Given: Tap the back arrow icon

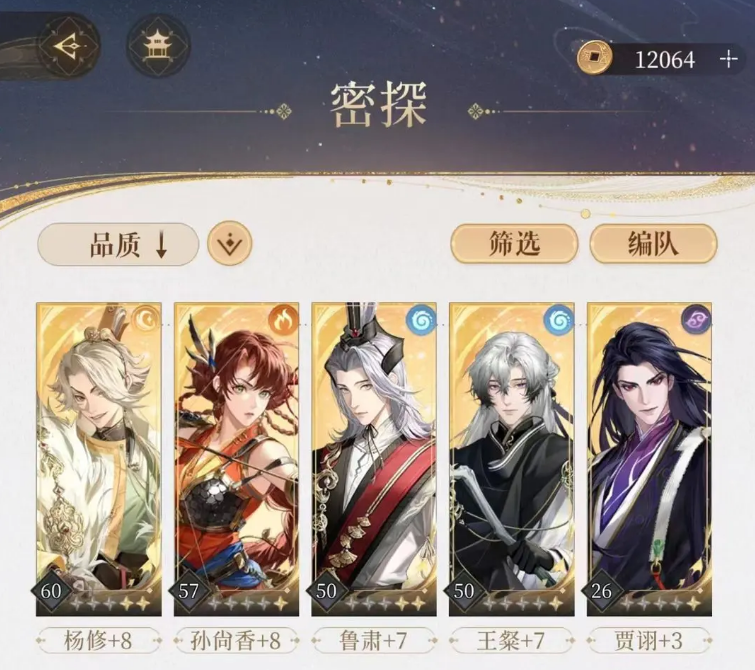Looking at the screenshot, I should pyautogui.click(x=68, y=47).
